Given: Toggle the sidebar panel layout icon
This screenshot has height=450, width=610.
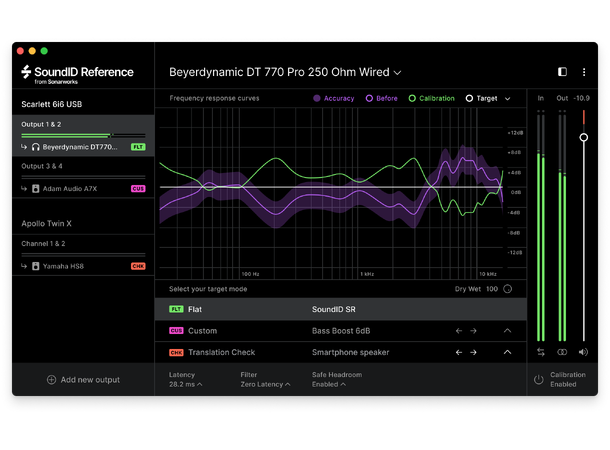Looking at the screenshot, I should tap(562, 72).
